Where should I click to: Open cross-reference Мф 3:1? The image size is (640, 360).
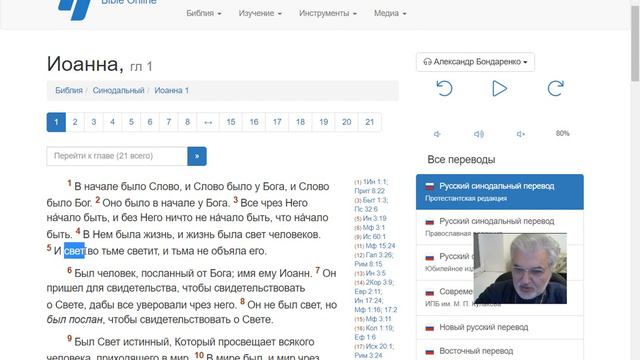click(373, 227)
